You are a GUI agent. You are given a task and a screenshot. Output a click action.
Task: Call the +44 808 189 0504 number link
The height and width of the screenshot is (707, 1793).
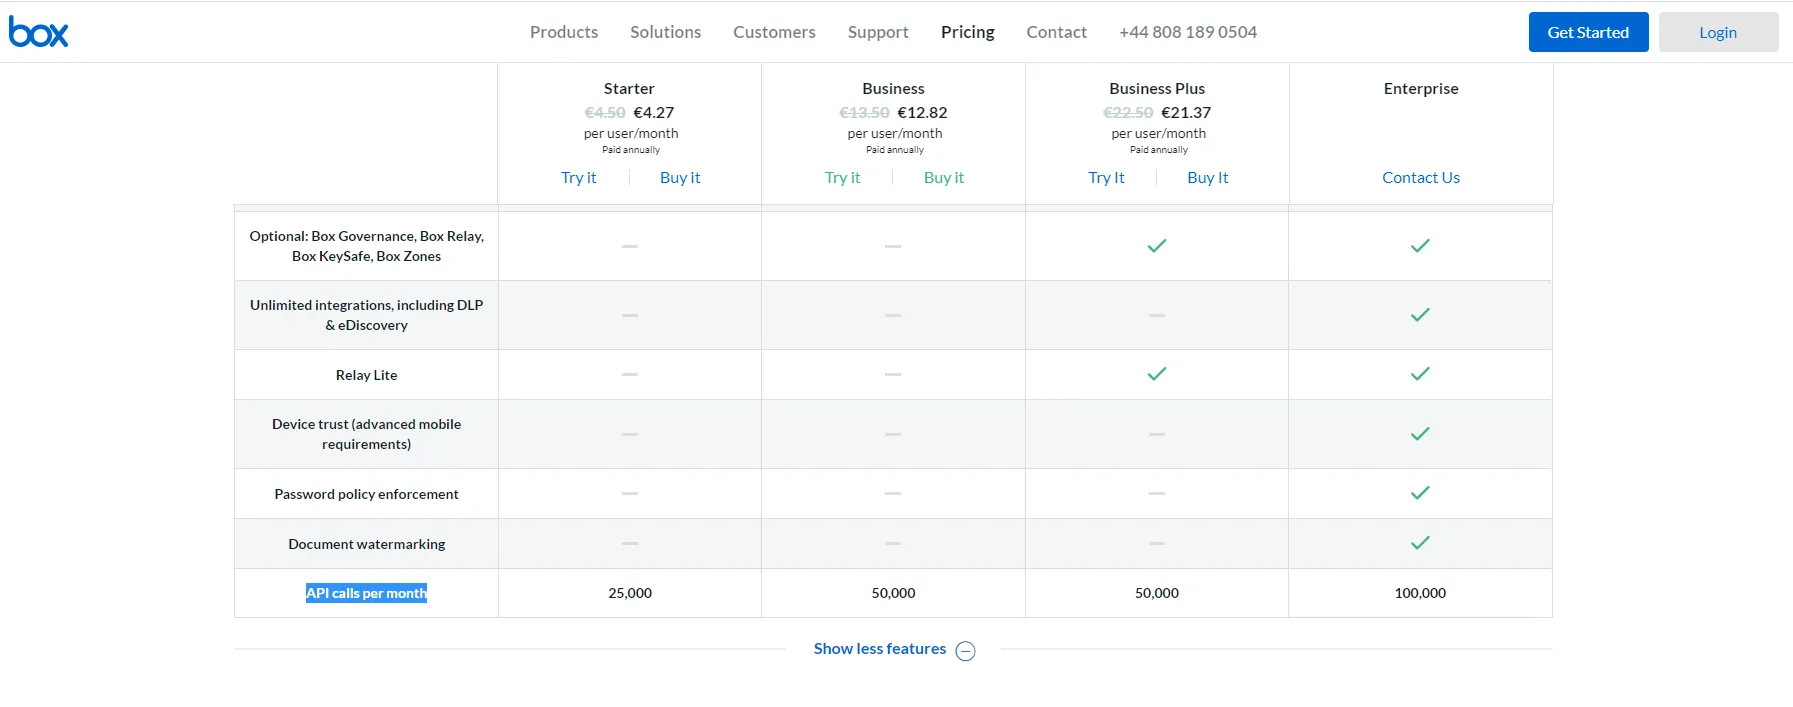[x=1188, y=32]
